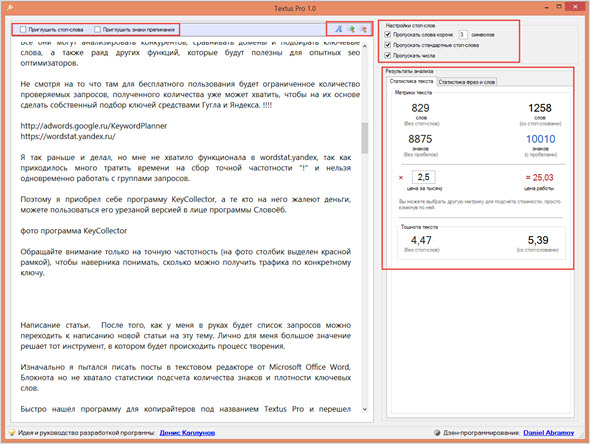The height and width of the screenshot is (444, 590).
Task: Toggle 'Приглушать знаки препинания' checkbox
Action: coord(97,29)
